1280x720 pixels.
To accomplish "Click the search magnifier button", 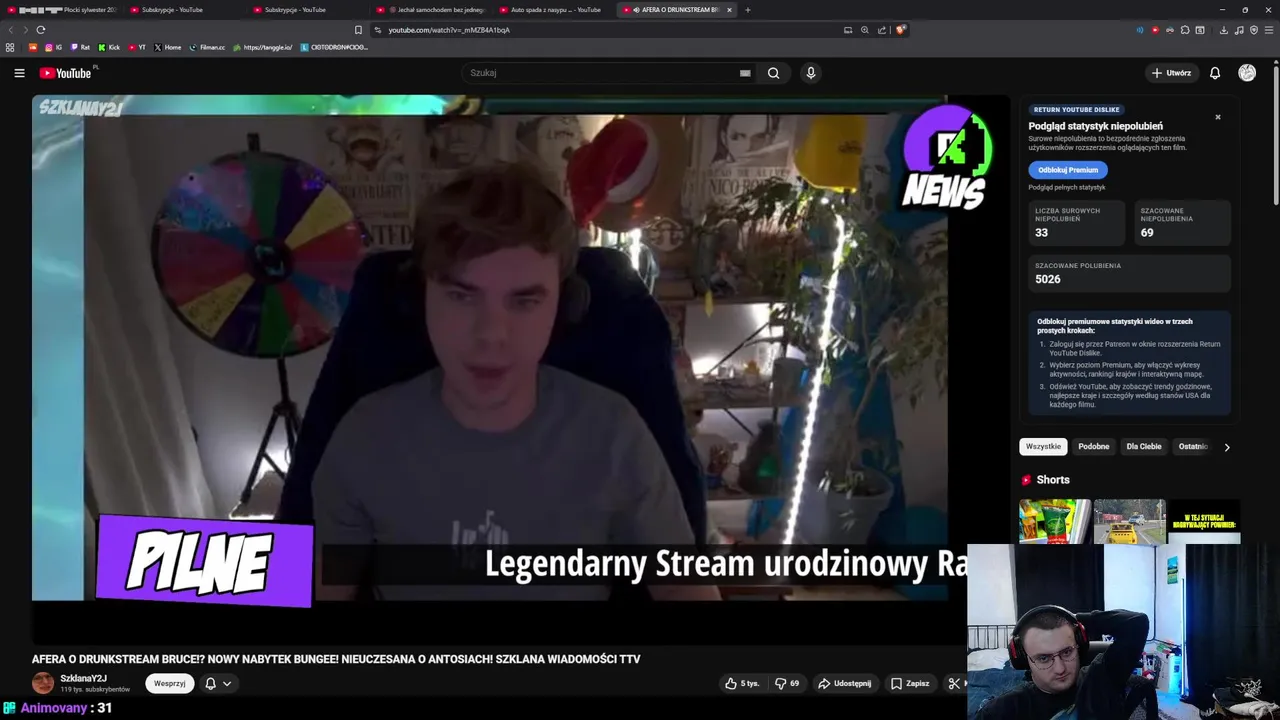I will tap(773, 73).
